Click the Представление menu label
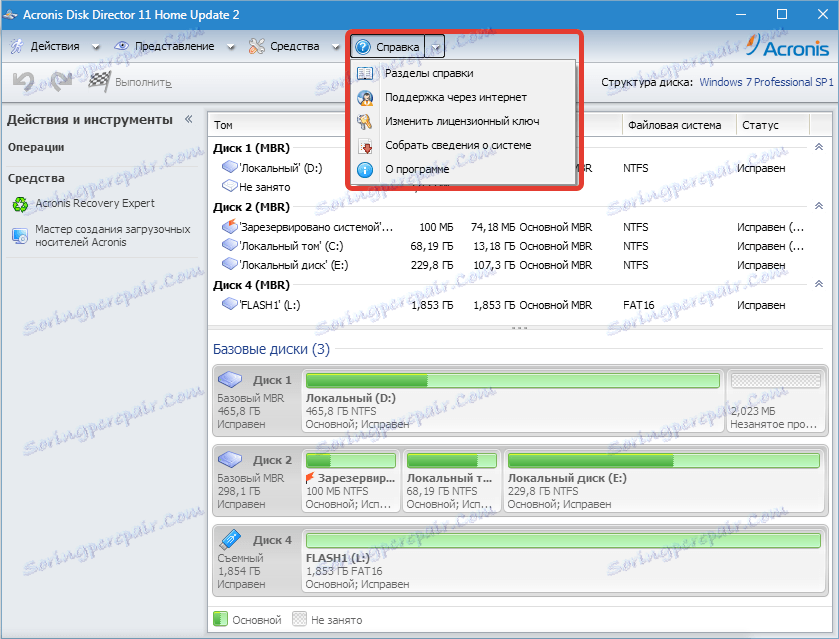 point(174,47)
